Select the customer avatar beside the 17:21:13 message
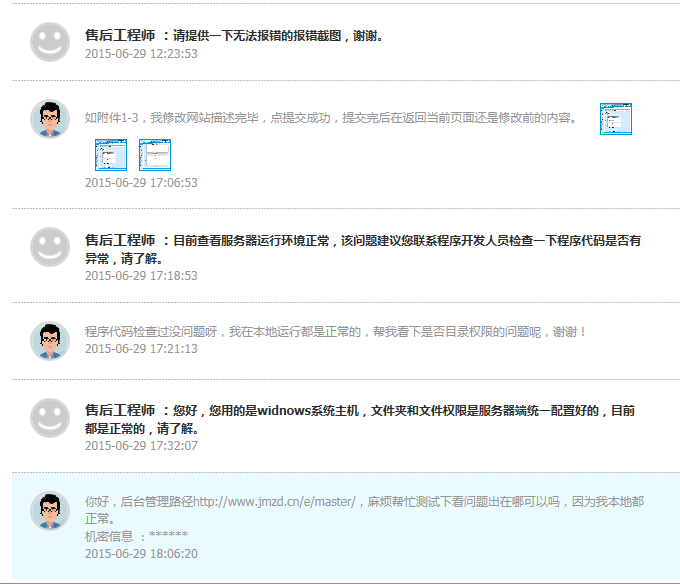680x585 pixels. point(50,341)
